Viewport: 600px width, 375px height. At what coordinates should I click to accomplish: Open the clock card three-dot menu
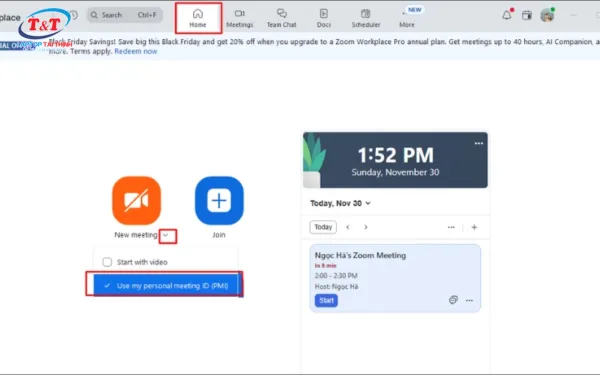coord(479,143)
